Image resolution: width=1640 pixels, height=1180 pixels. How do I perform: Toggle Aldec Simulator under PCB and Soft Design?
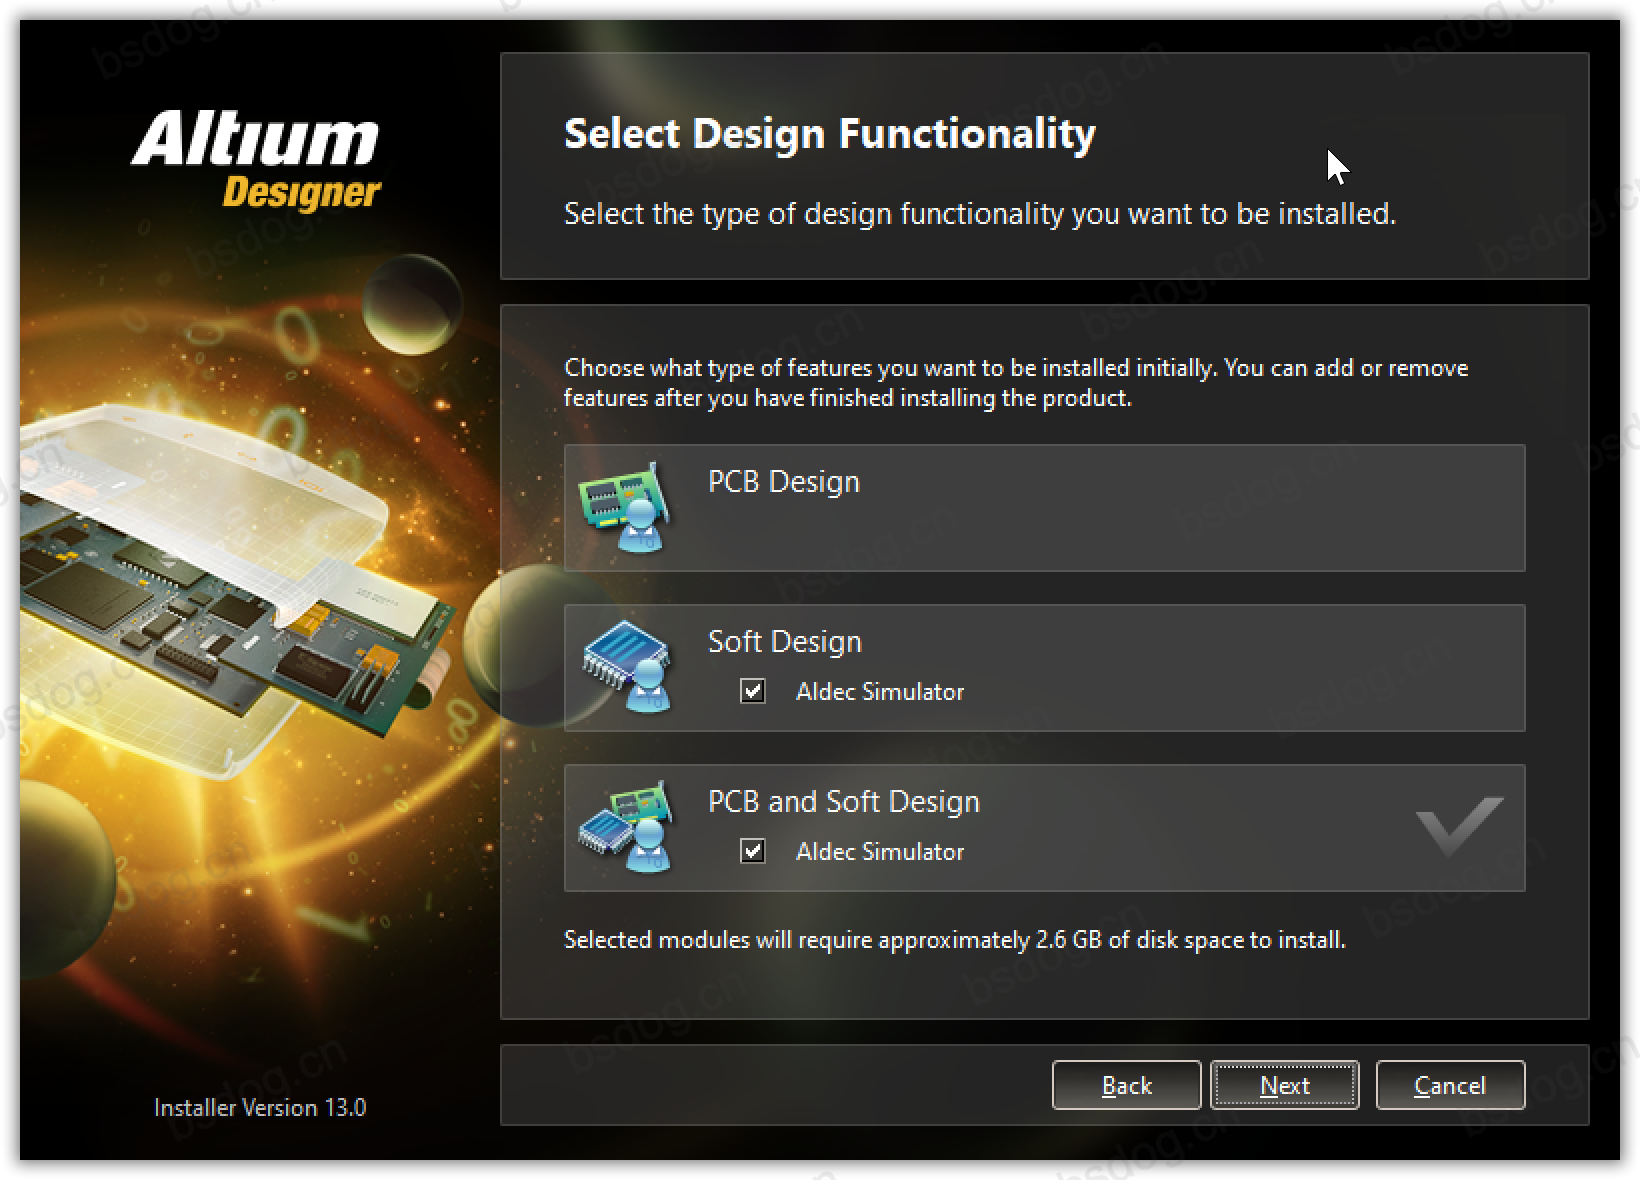[x=753, y=851]
